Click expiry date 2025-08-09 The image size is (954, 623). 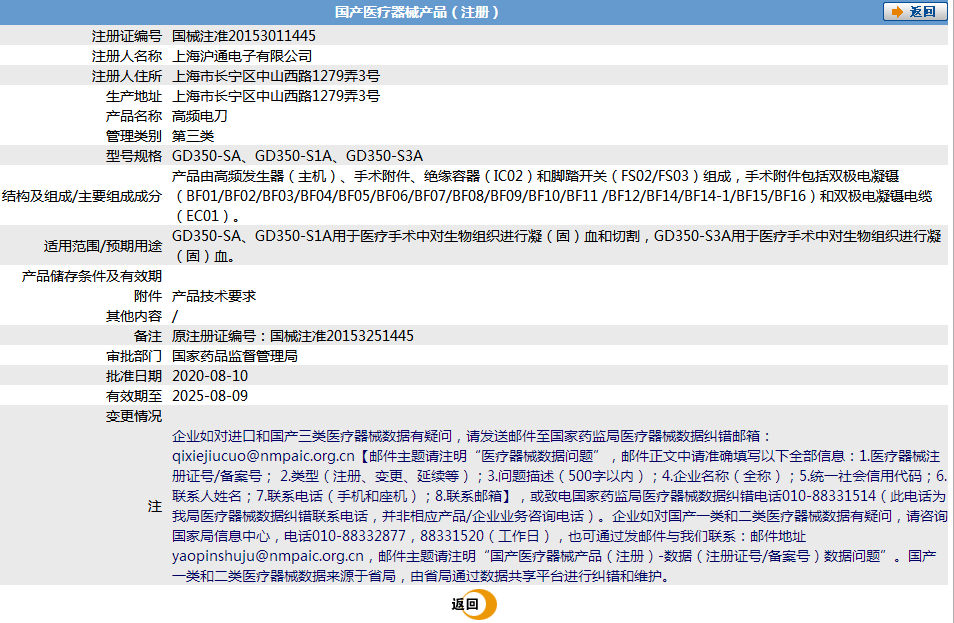pos(210,396)
